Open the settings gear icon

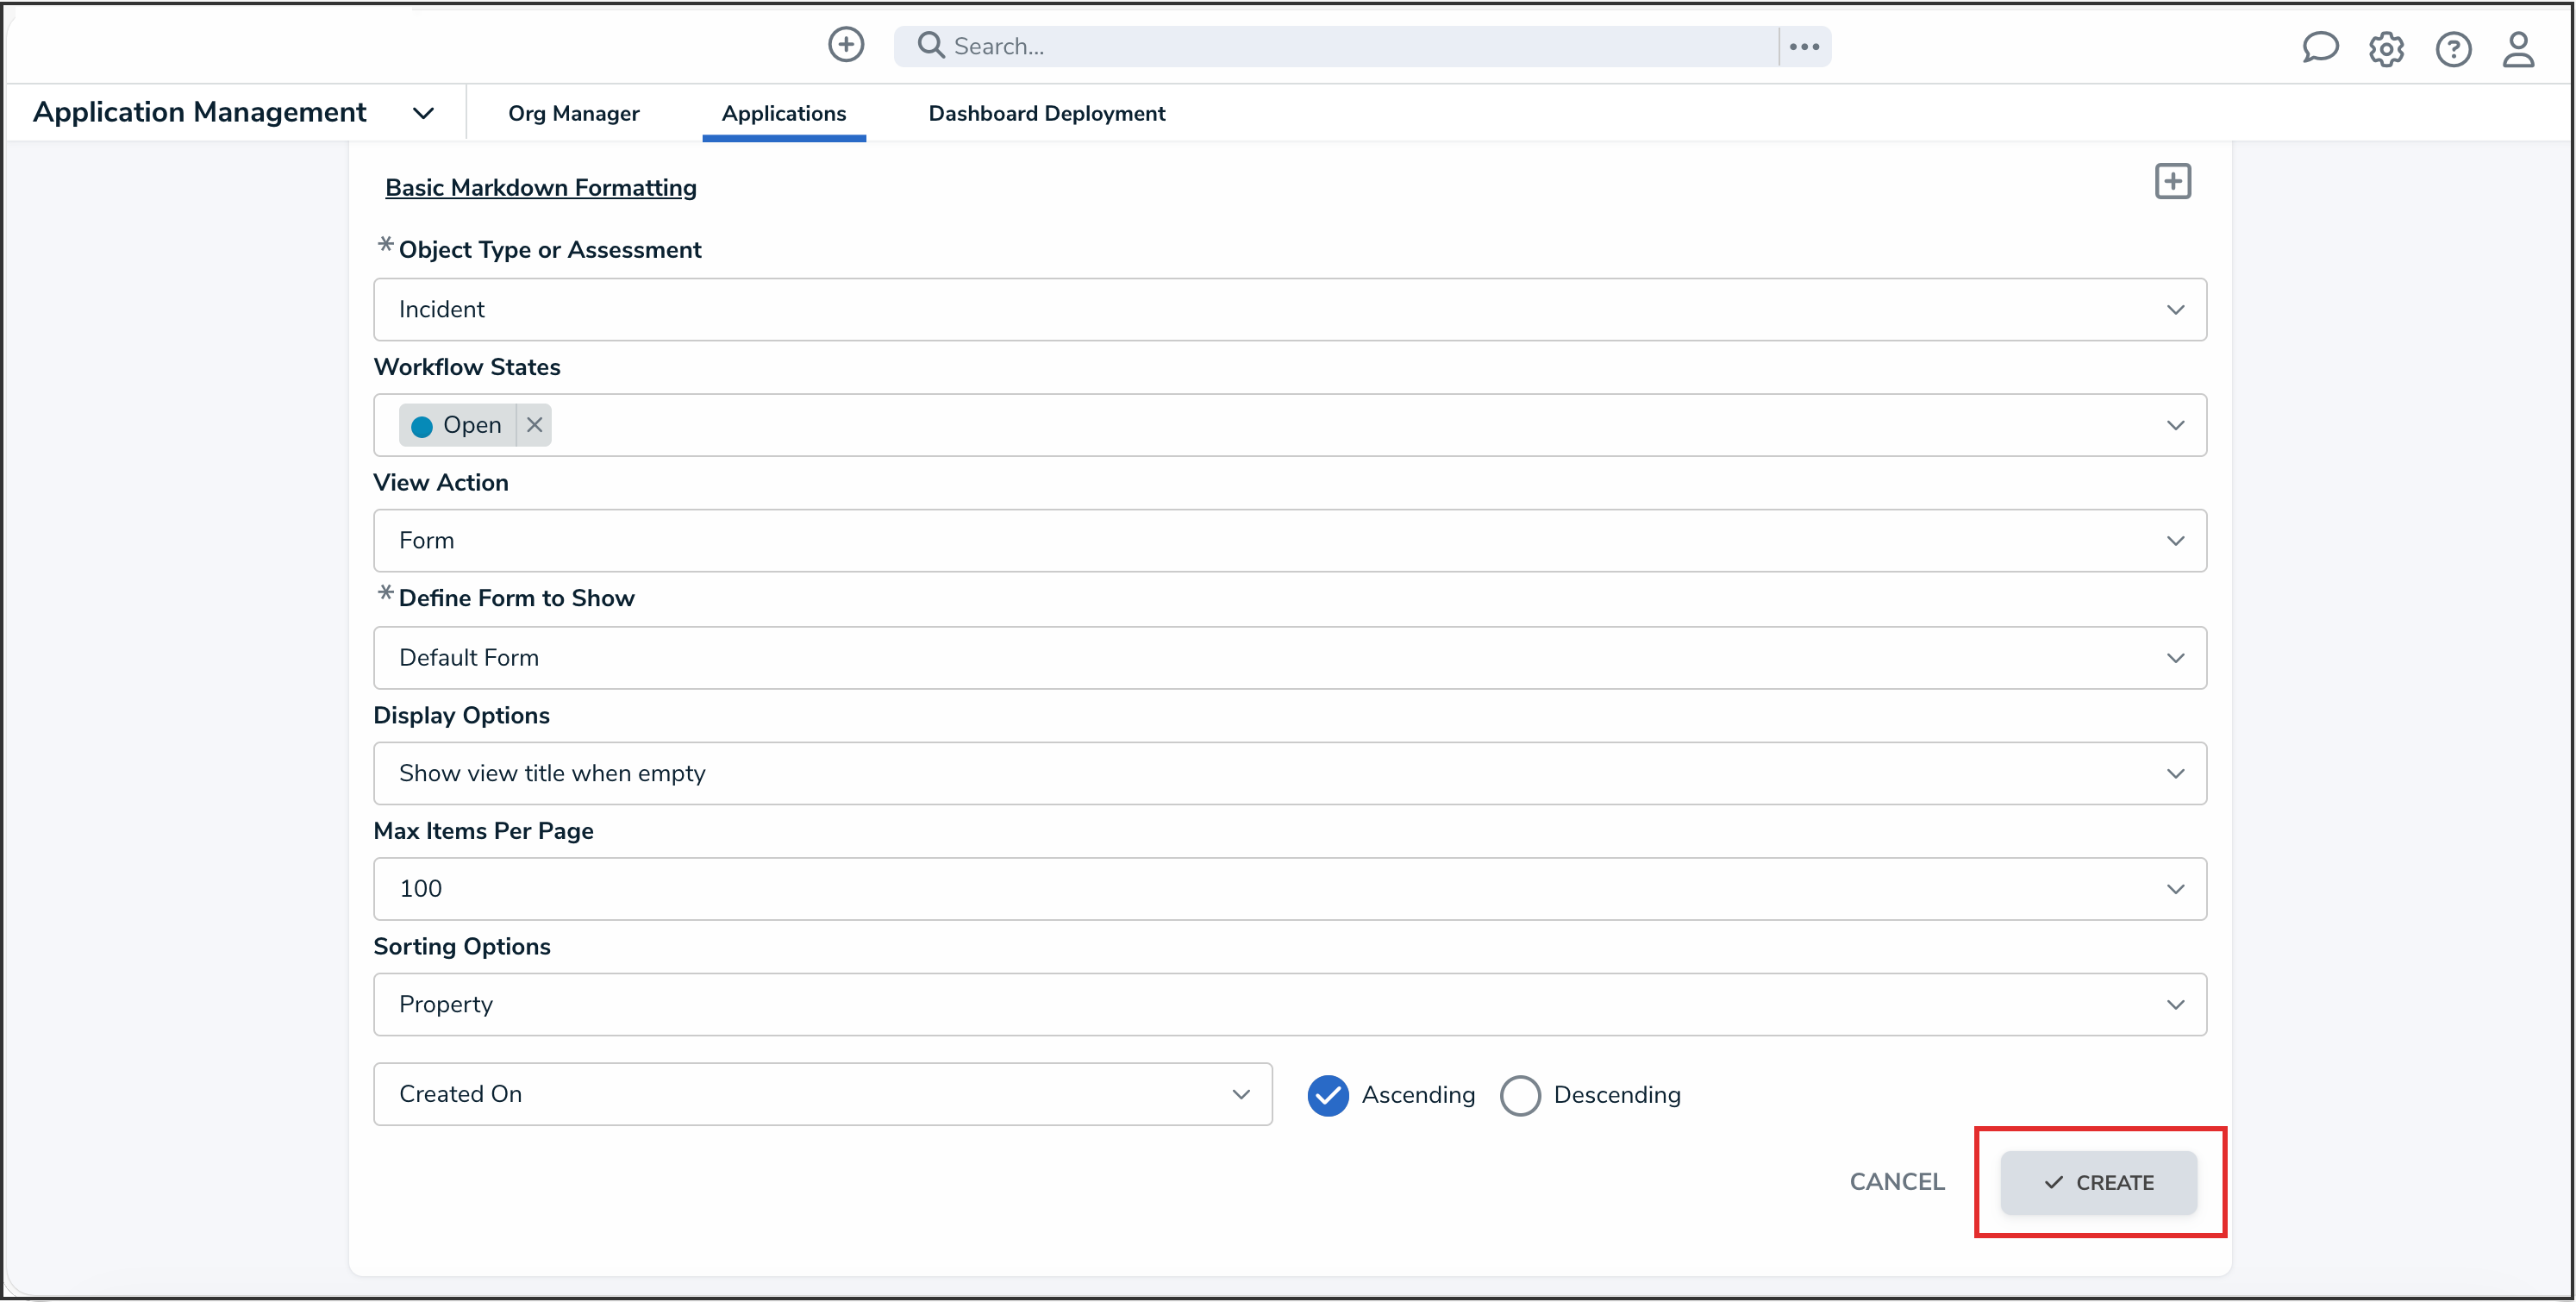pyautogui.click(x=2386, y=49)
